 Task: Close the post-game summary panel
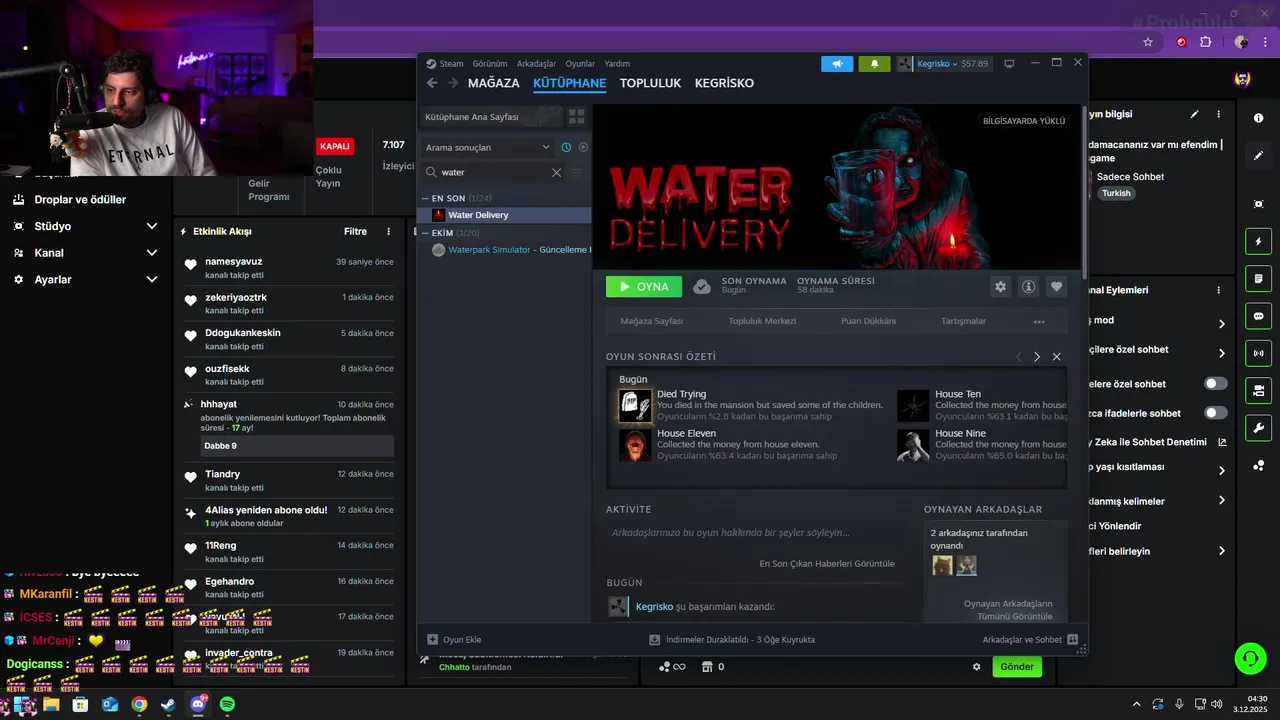tap(1056, 357)
